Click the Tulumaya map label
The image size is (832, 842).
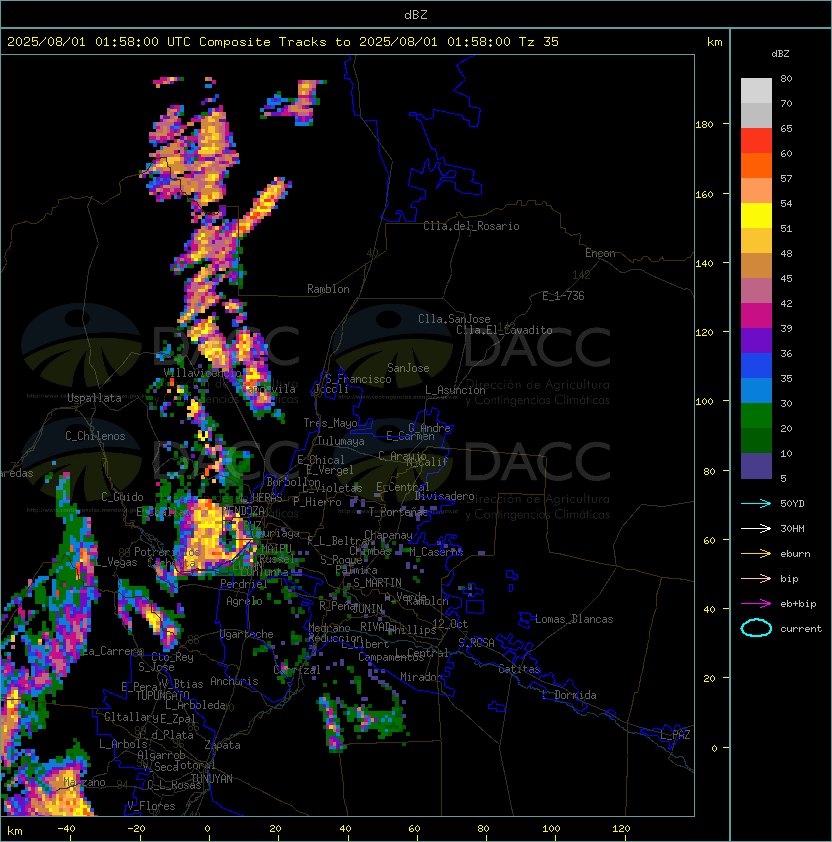click(x=341, y=441)
